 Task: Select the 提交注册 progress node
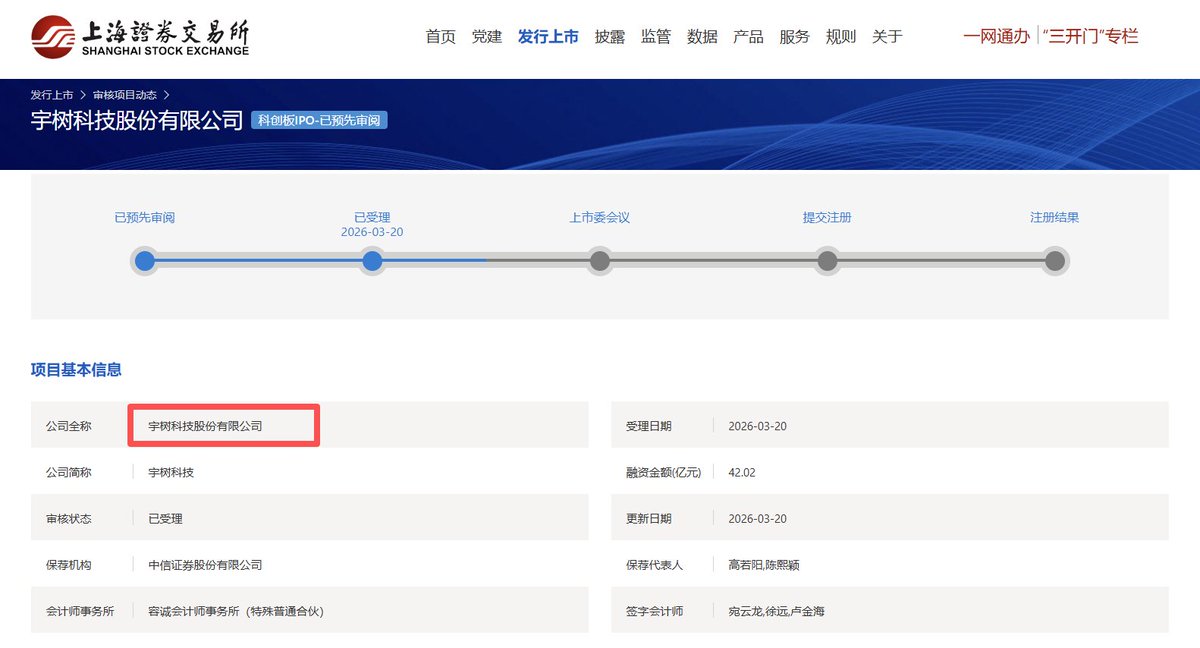click(x=827, y=261)
